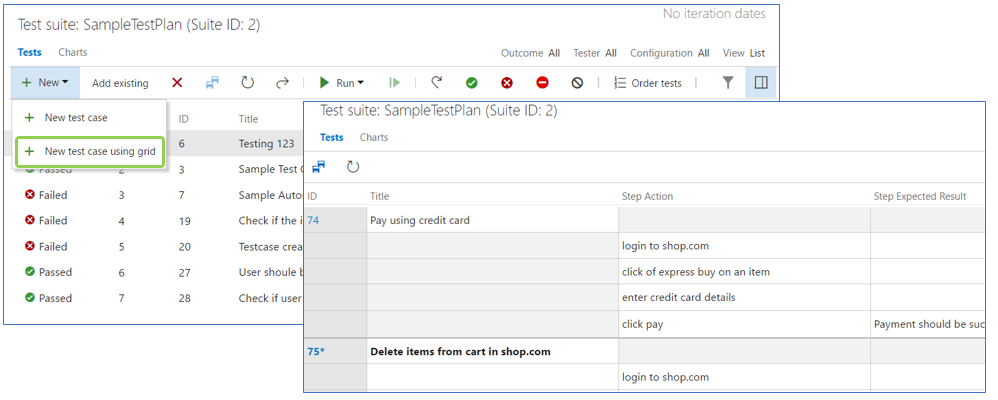Toggle the details pane icon
Viewport: 998px width, 400px height.
761,83
